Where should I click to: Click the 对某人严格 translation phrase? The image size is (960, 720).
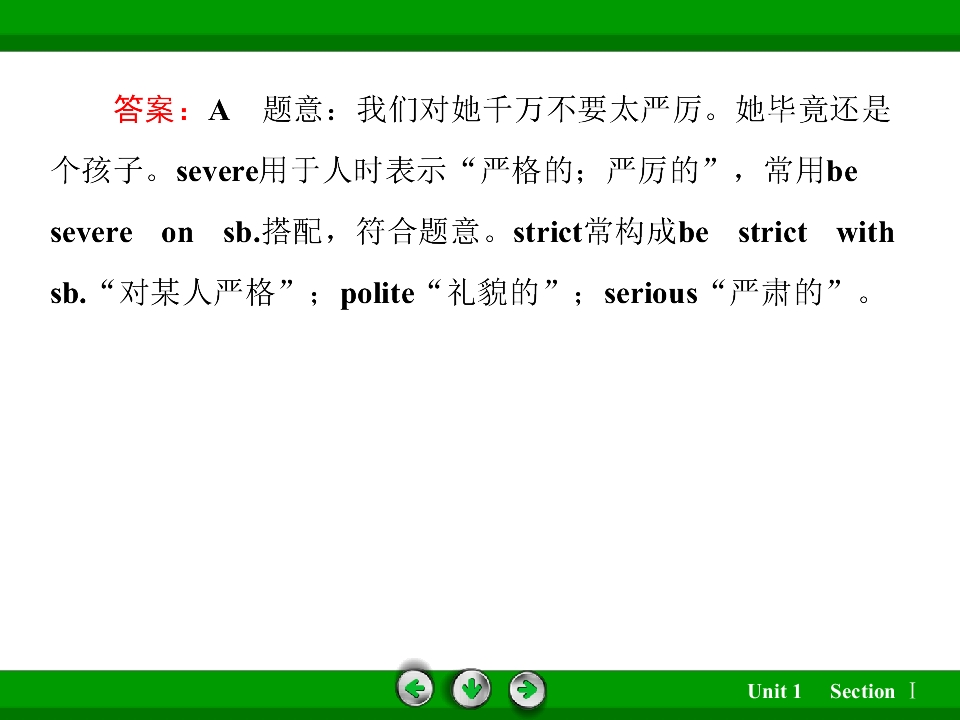tap(197, 293)
